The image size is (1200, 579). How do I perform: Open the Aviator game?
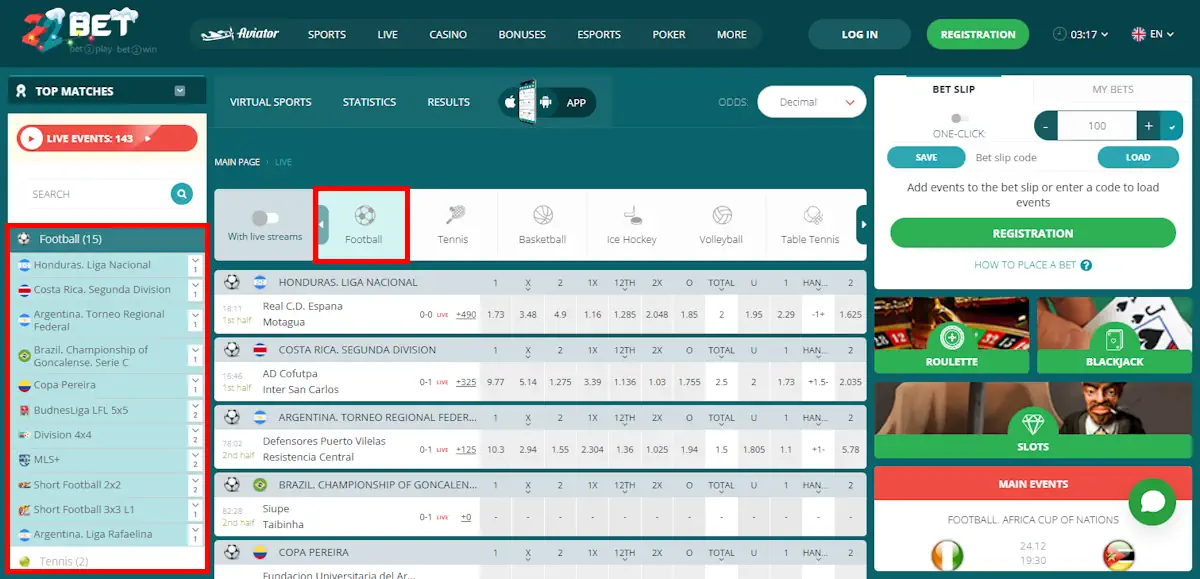coord(240,33)
